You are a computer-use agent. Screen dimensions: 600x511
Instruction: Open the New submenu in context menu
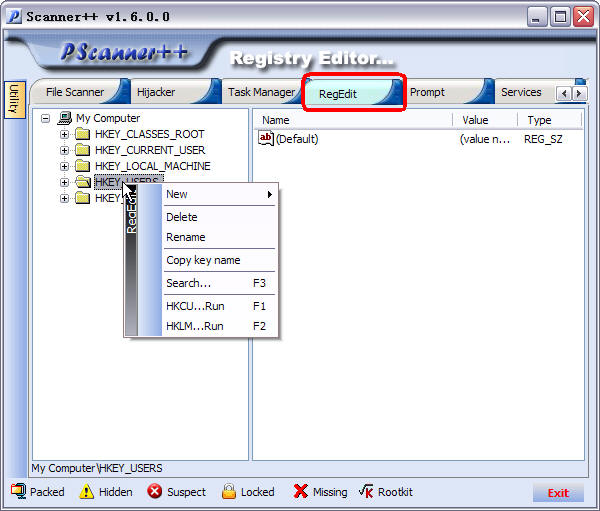coord(219,194)
